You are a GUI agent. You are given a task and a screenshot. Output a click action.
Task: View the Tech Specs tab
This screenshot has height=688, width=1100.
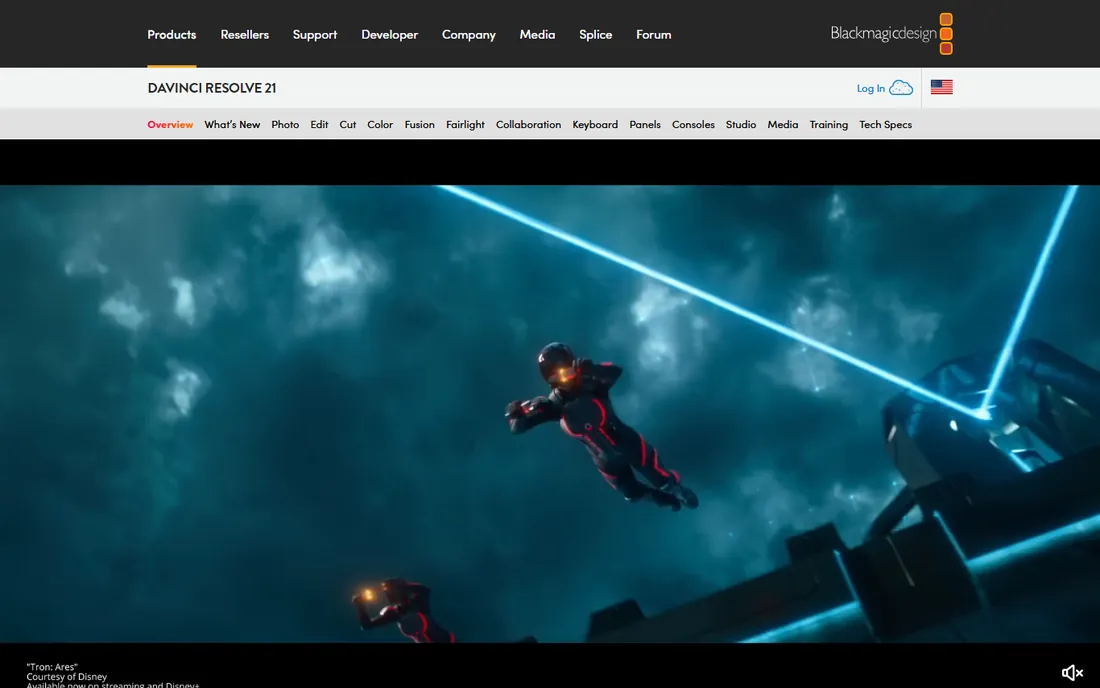point(885,124)
